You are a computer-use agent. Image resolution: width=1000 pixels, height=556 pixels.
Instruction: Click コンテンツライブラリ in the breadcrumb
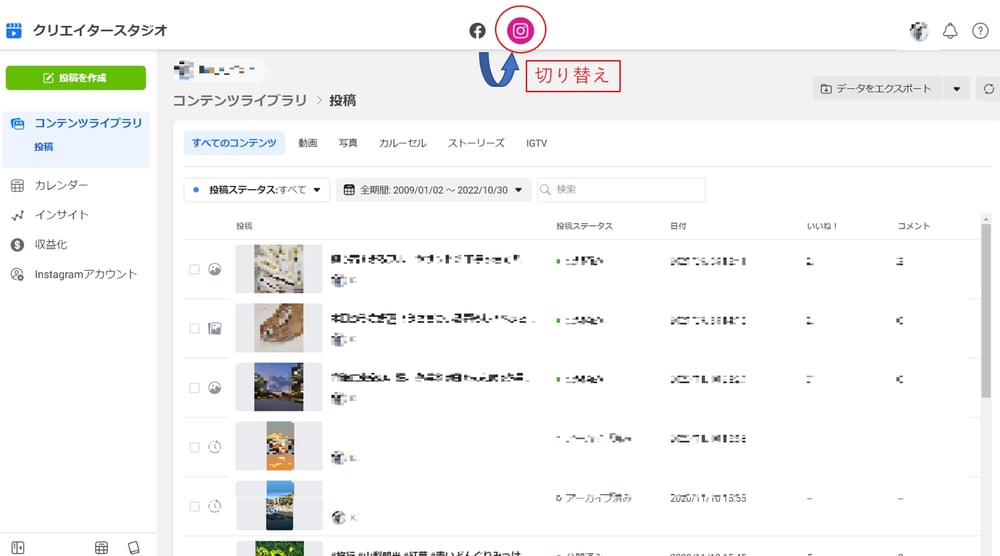(x=240, y=101)
